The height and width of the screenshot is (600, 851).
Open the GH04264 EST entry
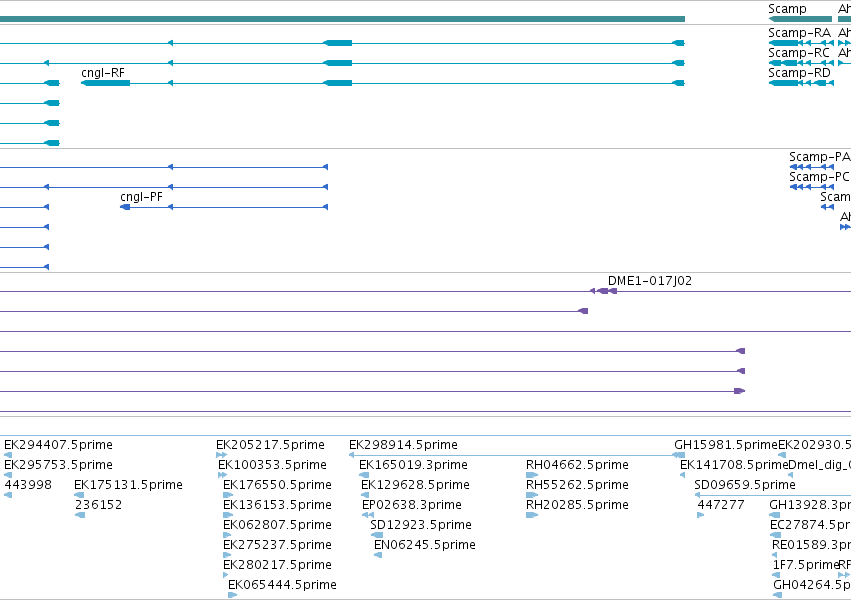click(812, 585)
